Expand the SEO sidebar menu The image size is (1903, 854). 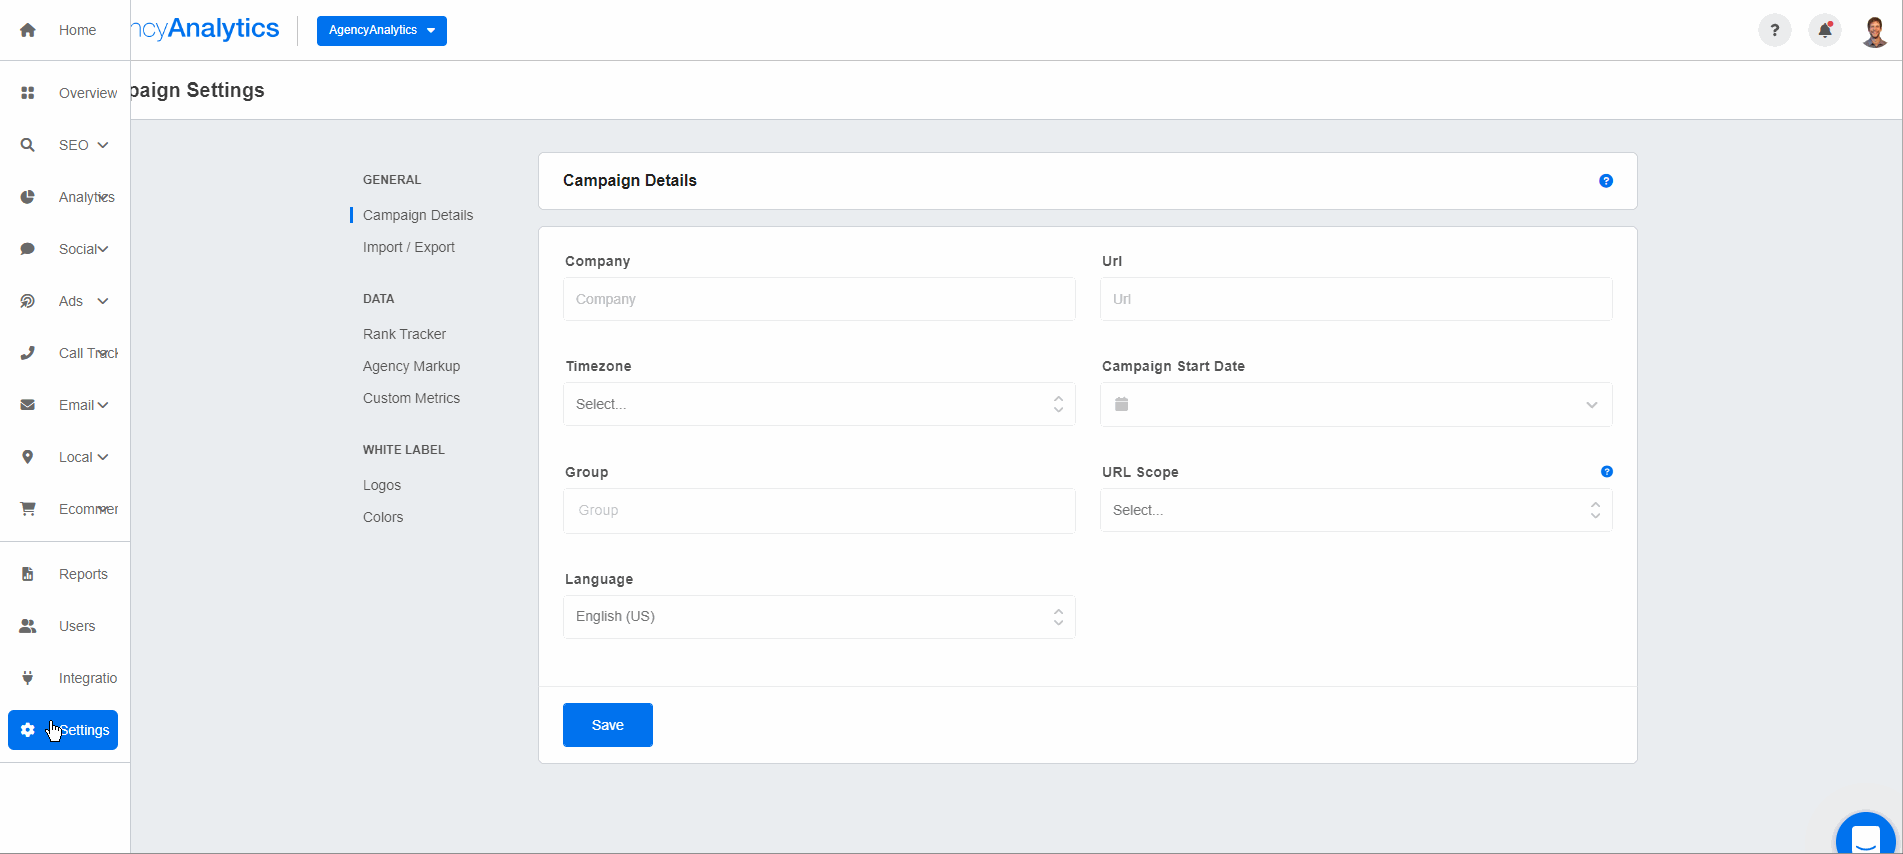tap(83, 145)
